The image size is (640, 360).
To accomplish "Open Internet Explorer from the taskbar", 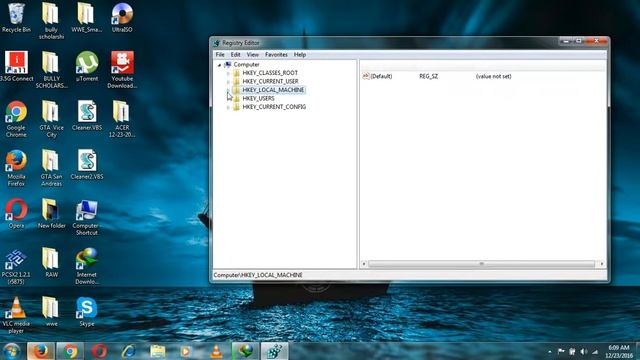I will 129,351.
